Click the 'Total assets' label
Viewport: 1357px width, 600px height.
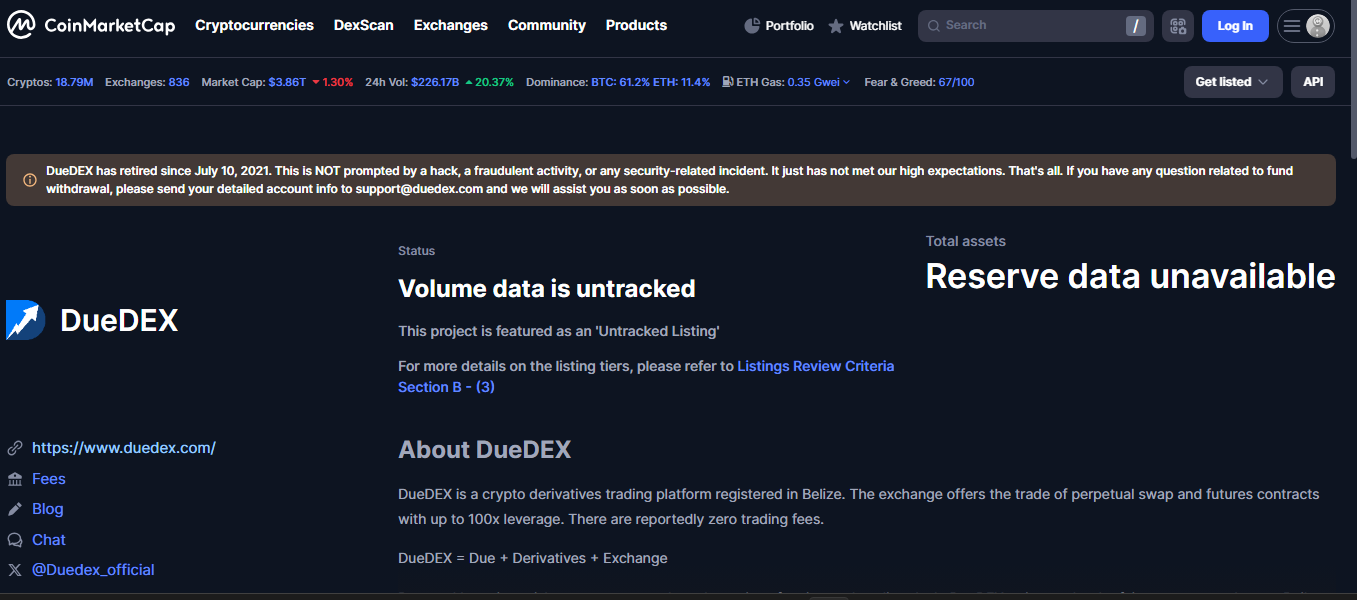(x=966, y=241)
